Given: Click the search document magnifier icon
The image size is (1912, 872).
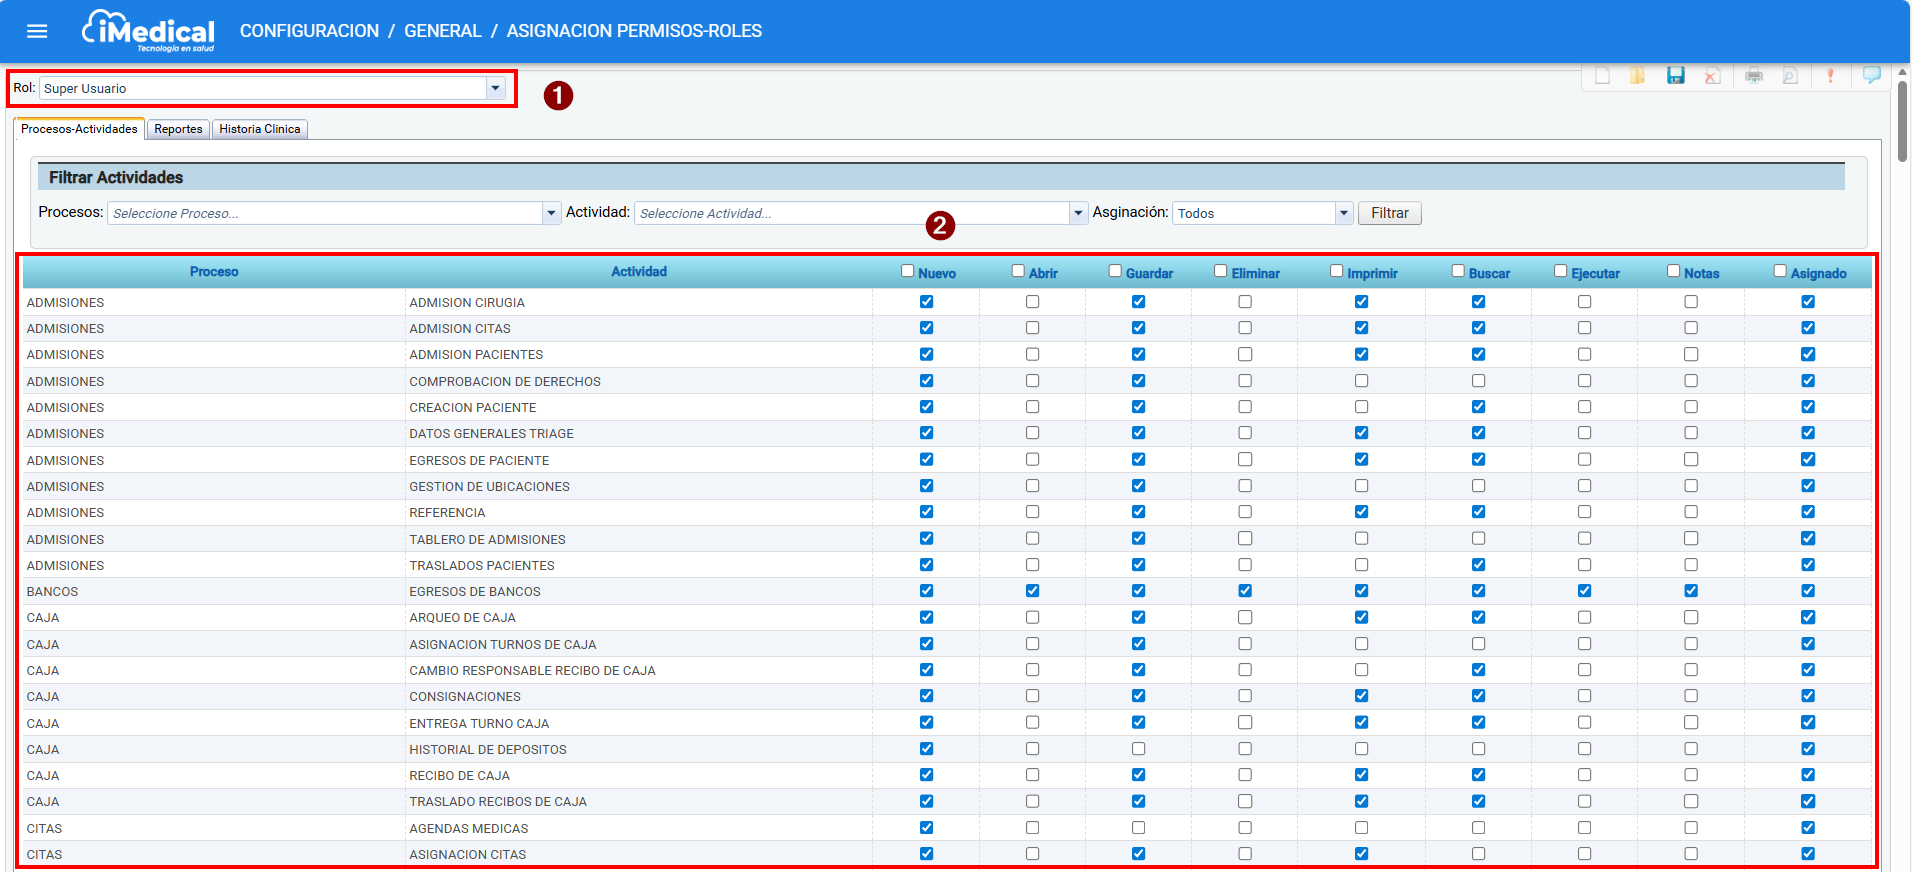Looking at the screenshot, I should tap(1790, 76).
